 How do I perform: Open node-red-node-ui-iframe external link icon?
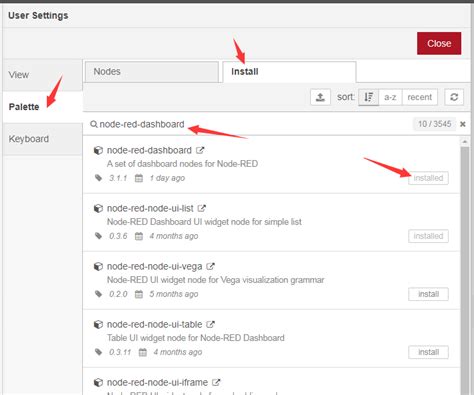[216, 382]
